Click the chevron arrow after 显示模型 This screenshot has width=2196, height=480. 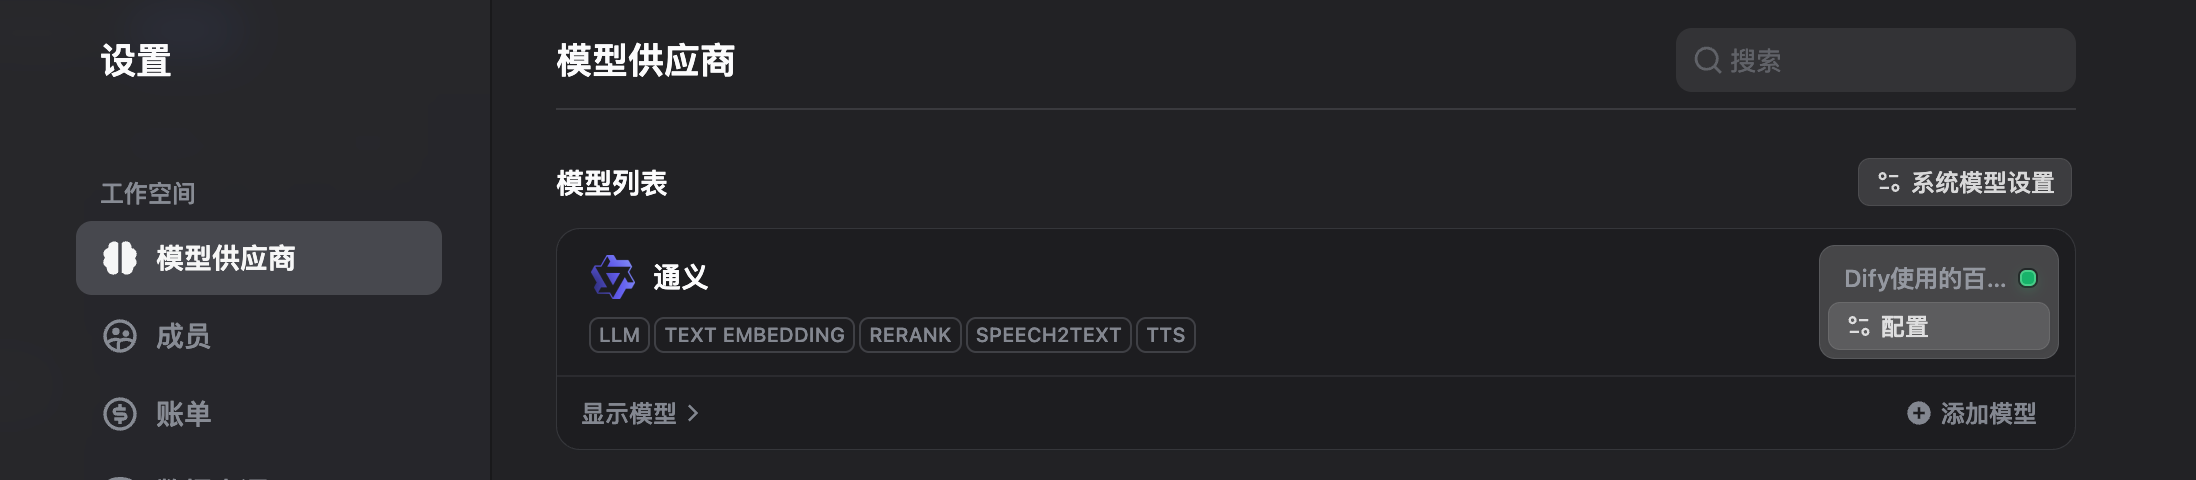point(693,413)
